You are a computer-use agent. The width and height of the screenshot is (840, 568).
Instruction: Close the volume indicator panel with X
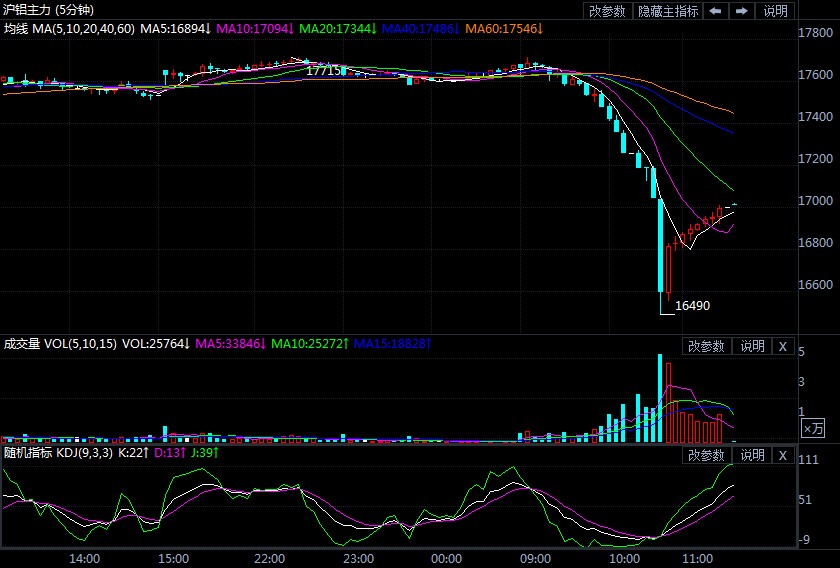(x=783, y=346)
